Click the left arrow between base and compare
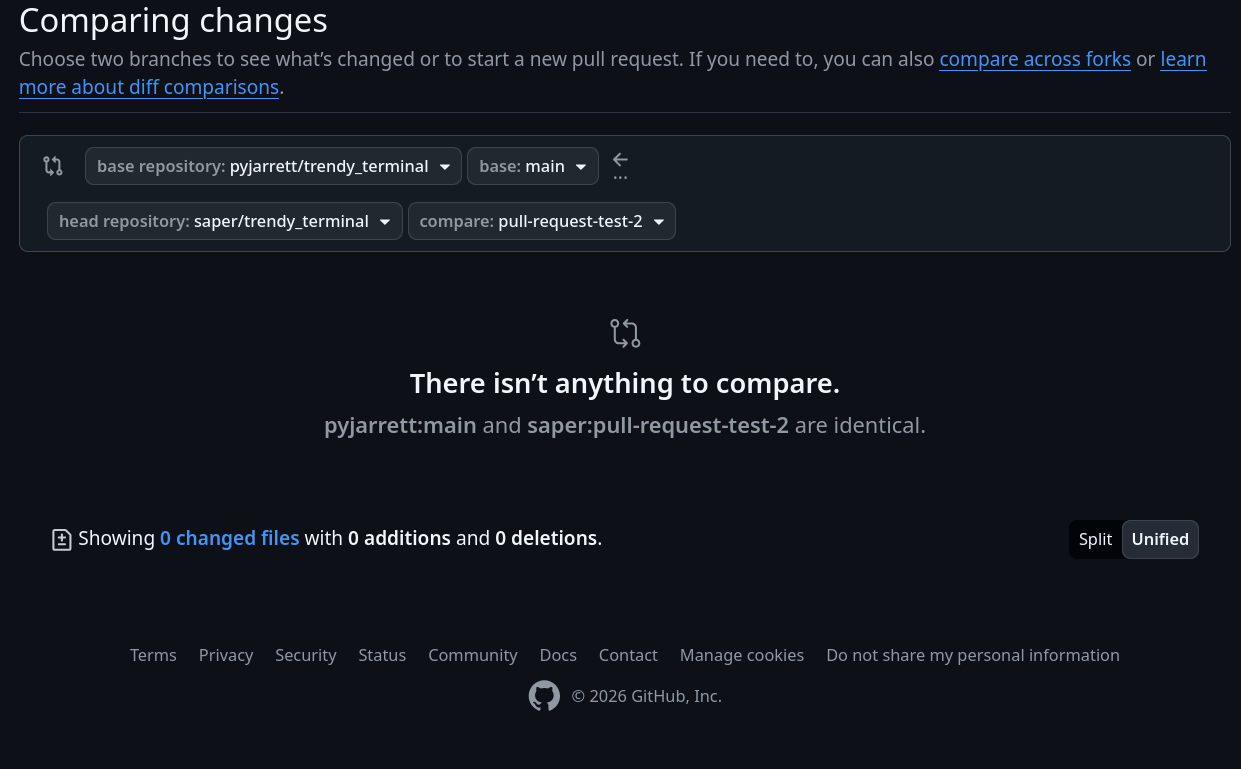Viewport: 1241px width, 769px height. [620, 160]
